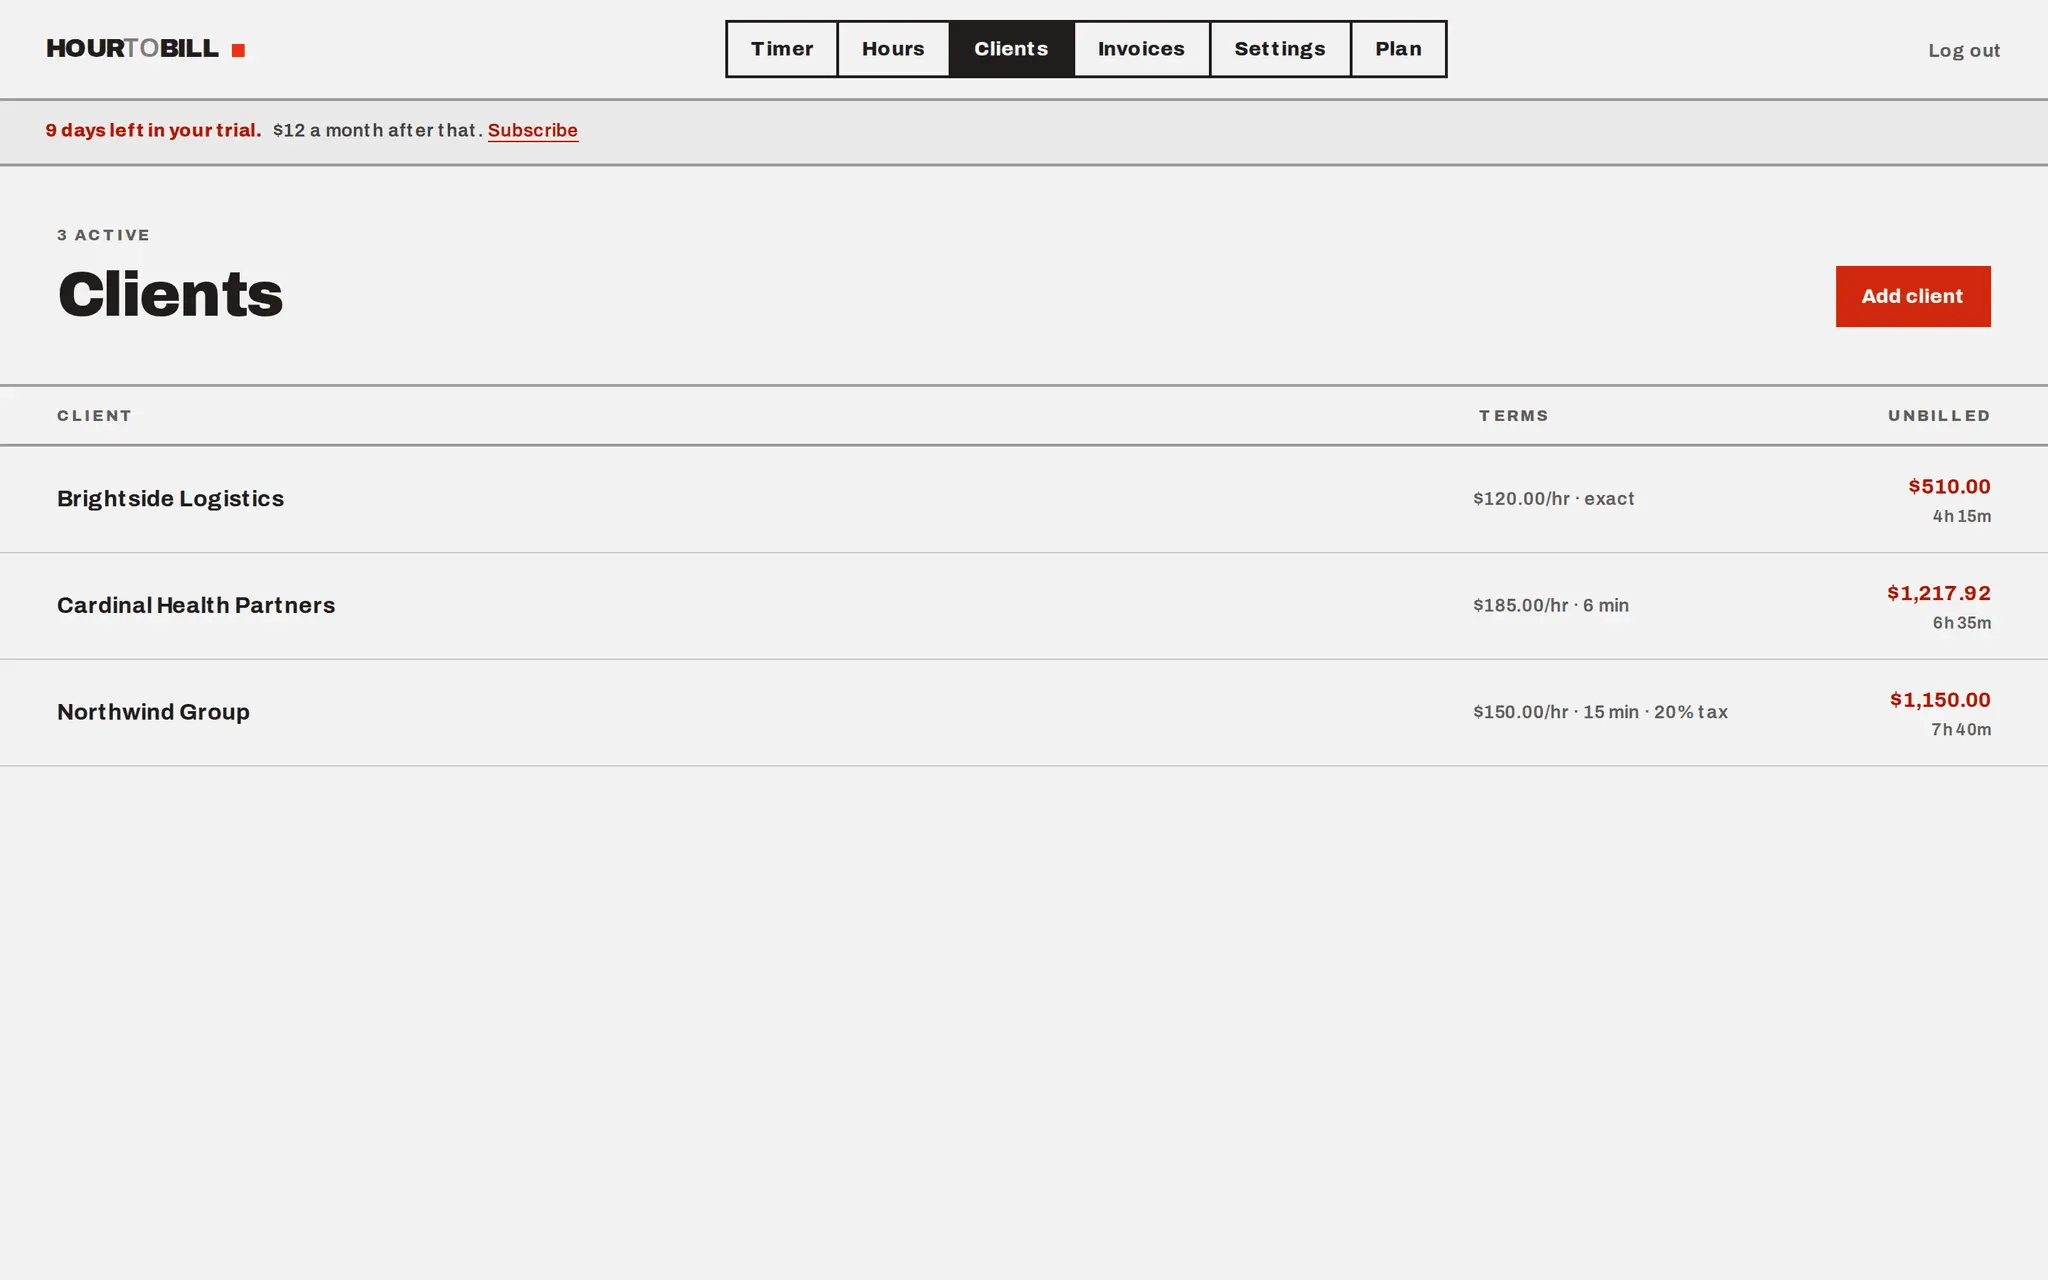The height and width of the screenshot is (1280, 2048).
Task: Click the $510.00 unbilled amount
Action: click(x=1949, y=486)
